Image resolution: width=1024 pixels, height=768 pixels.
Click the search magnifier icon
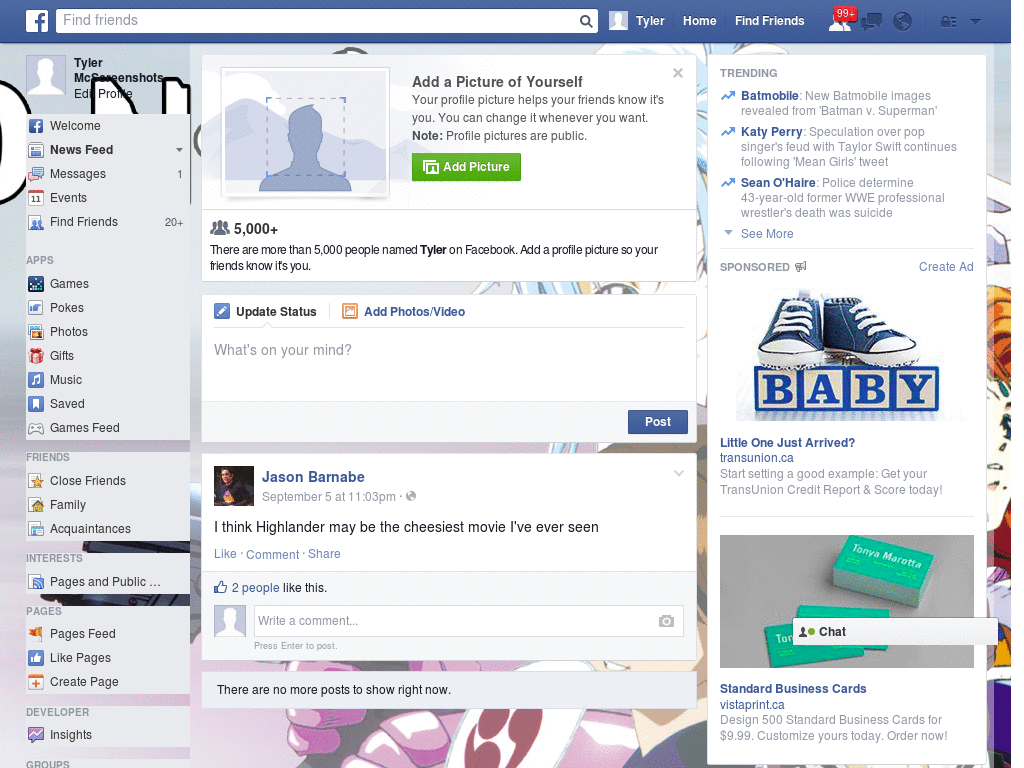[x=586, y=21]
